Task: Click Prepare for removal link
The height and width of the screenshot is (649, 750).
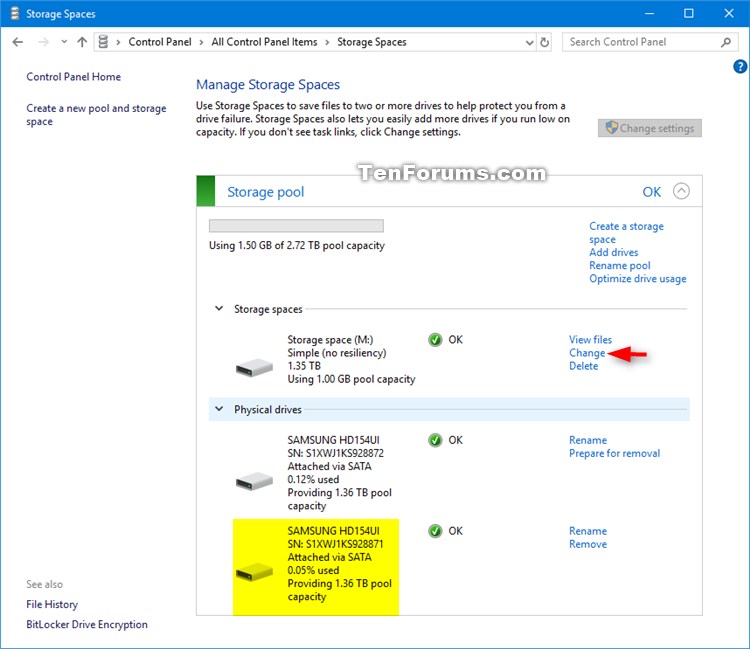Action: pyautogui.click(x=614, y=453)
